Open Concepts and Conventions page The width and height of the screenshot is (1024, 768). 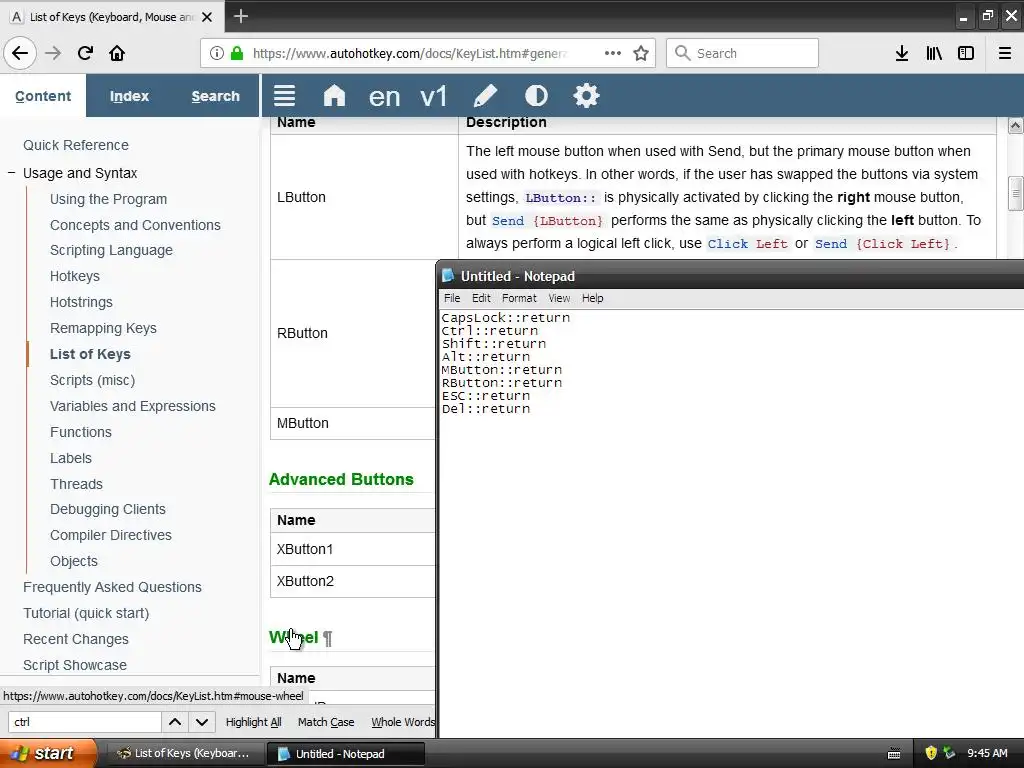click(135, 225)
